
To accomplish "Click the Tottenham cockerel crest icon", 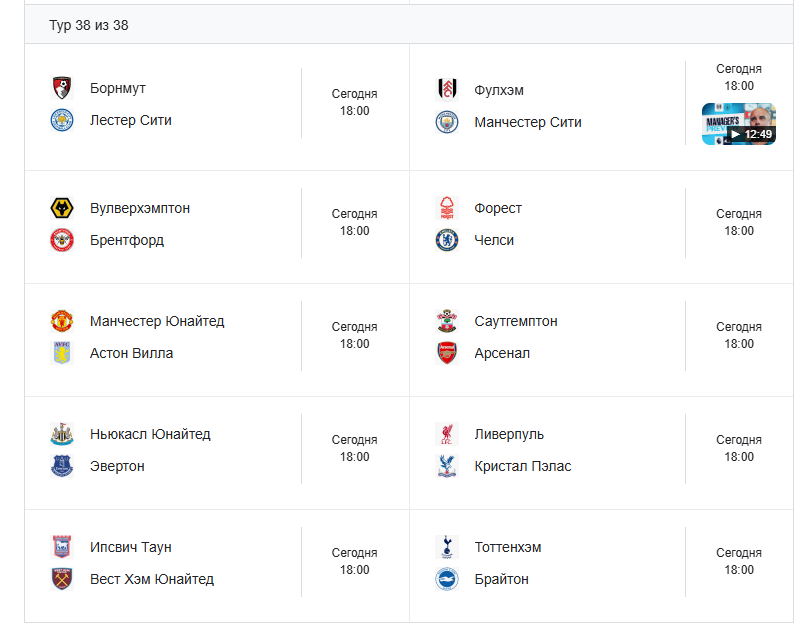I will coord(446,547).
